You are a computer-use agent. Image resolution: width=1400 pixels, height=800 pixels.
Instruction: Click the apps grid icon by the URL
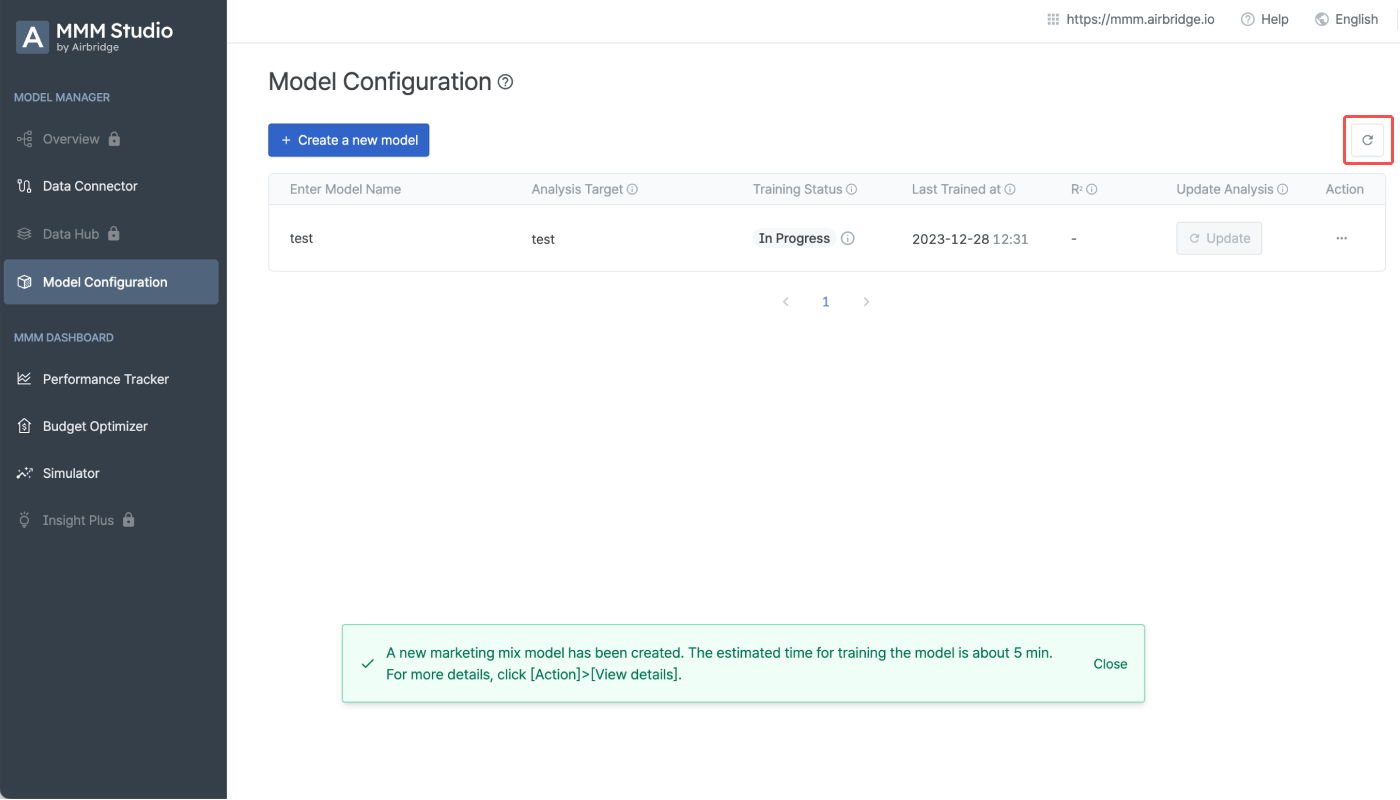pyautogui.click(x=1053, y=19)
